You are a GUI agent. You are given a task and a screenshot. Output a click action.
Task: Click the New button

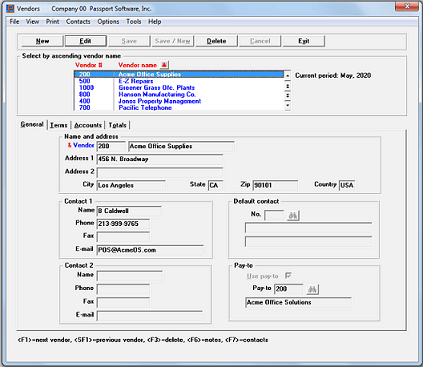tap(42, 41)
